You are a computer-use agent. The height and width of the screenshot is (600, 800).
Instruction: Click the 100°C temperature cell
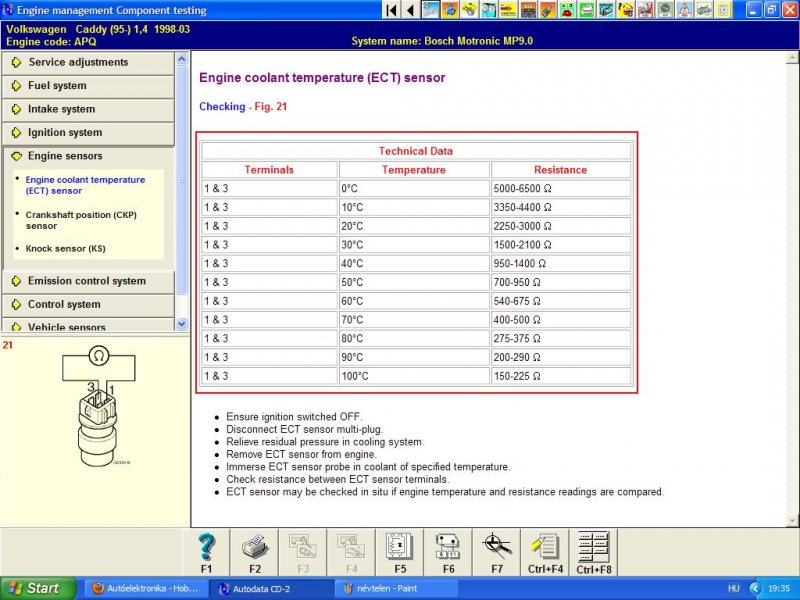point(414,377)
